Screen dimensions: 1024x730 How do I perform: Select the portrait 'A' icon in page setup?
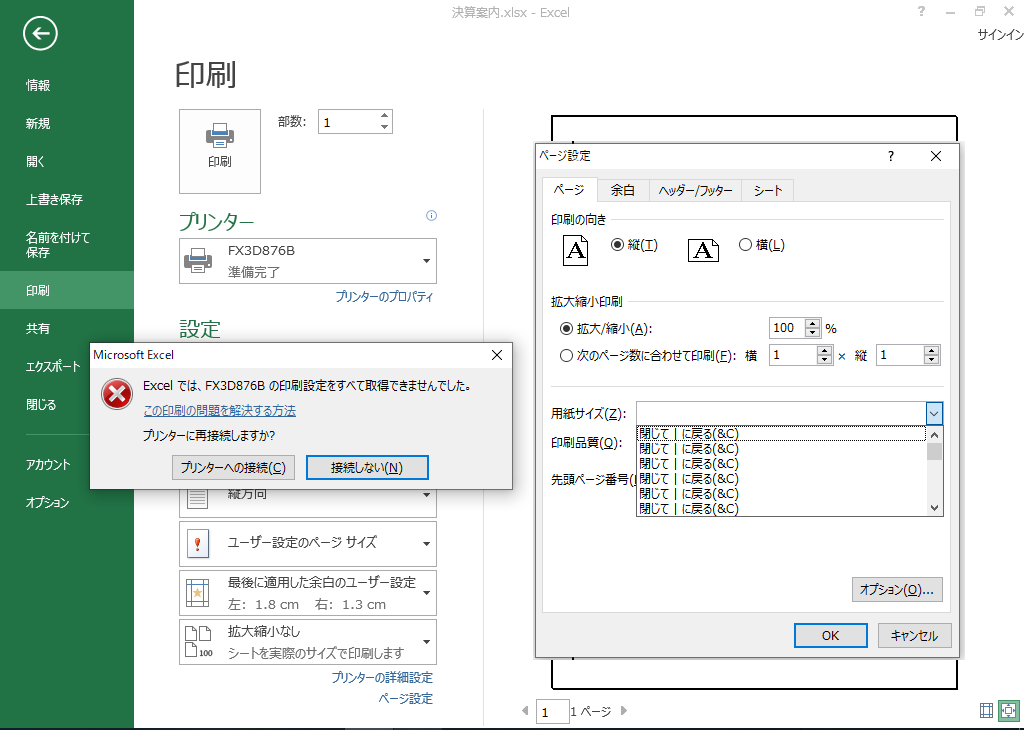(575, 250)
